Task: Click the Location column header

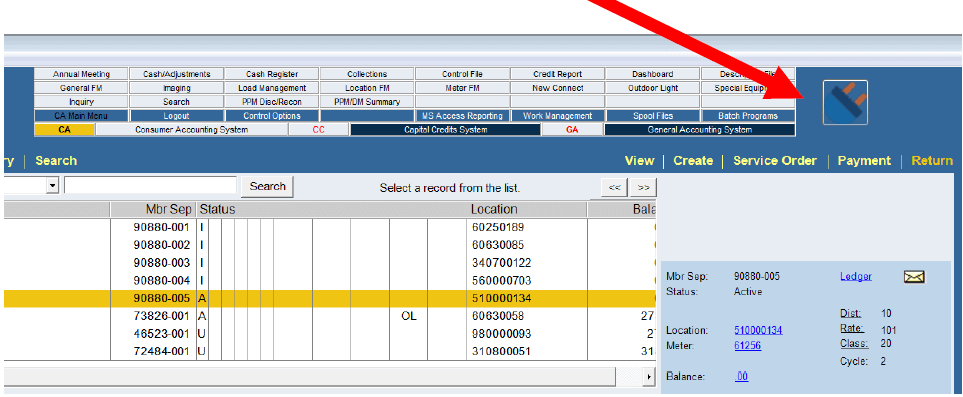Action: (494, 210)
